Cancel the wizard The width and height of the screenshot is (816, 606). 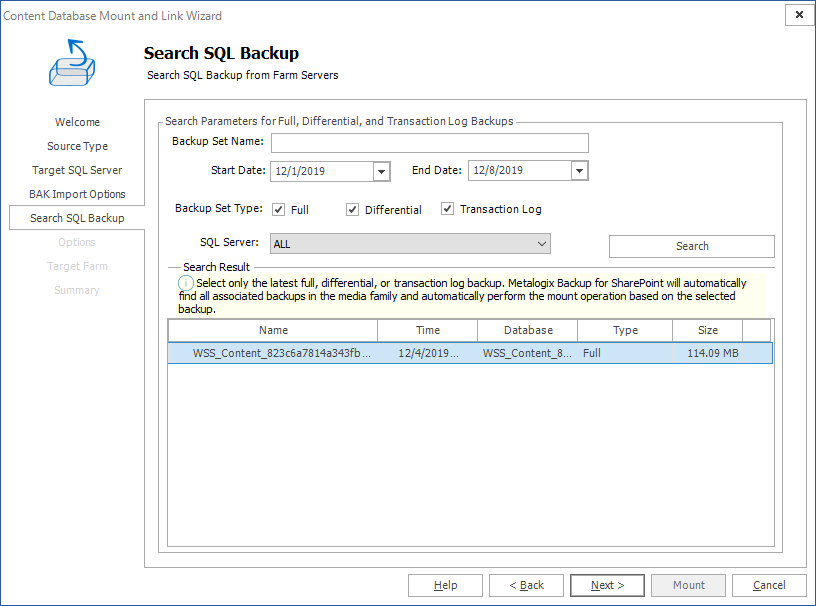(x=769, y=585)
